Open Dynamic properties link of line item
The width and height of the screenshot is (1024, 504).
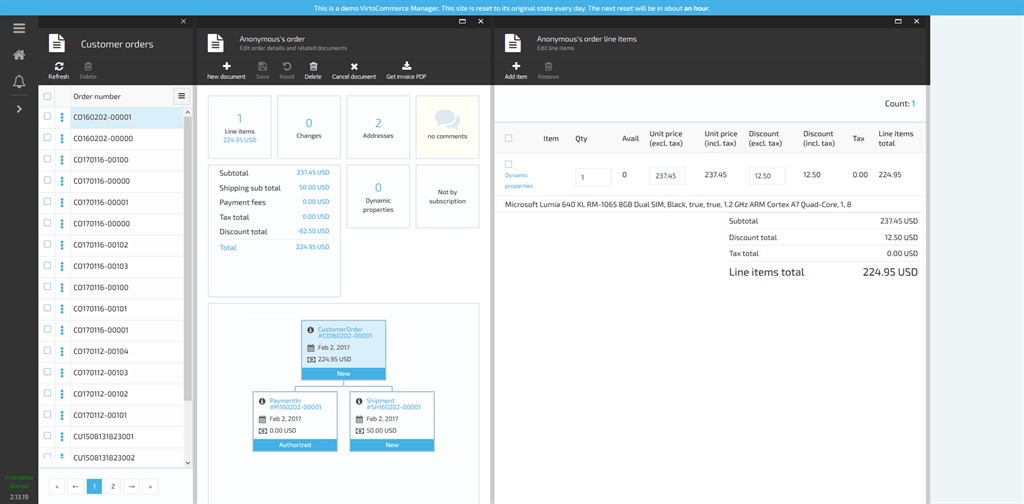click(519, 181)
